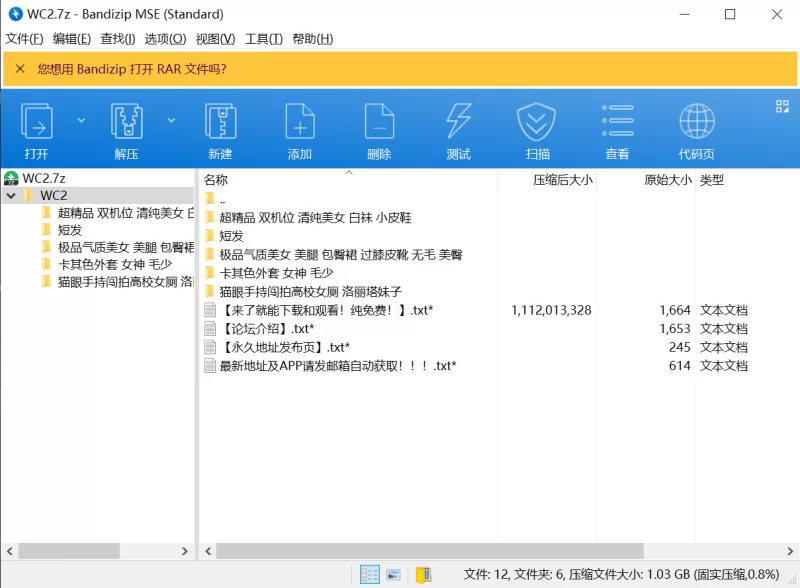The width and height of the screenshot is (800, 588).
Task: Open the 文件(F) menu
Action: click(x=24, y=39)
